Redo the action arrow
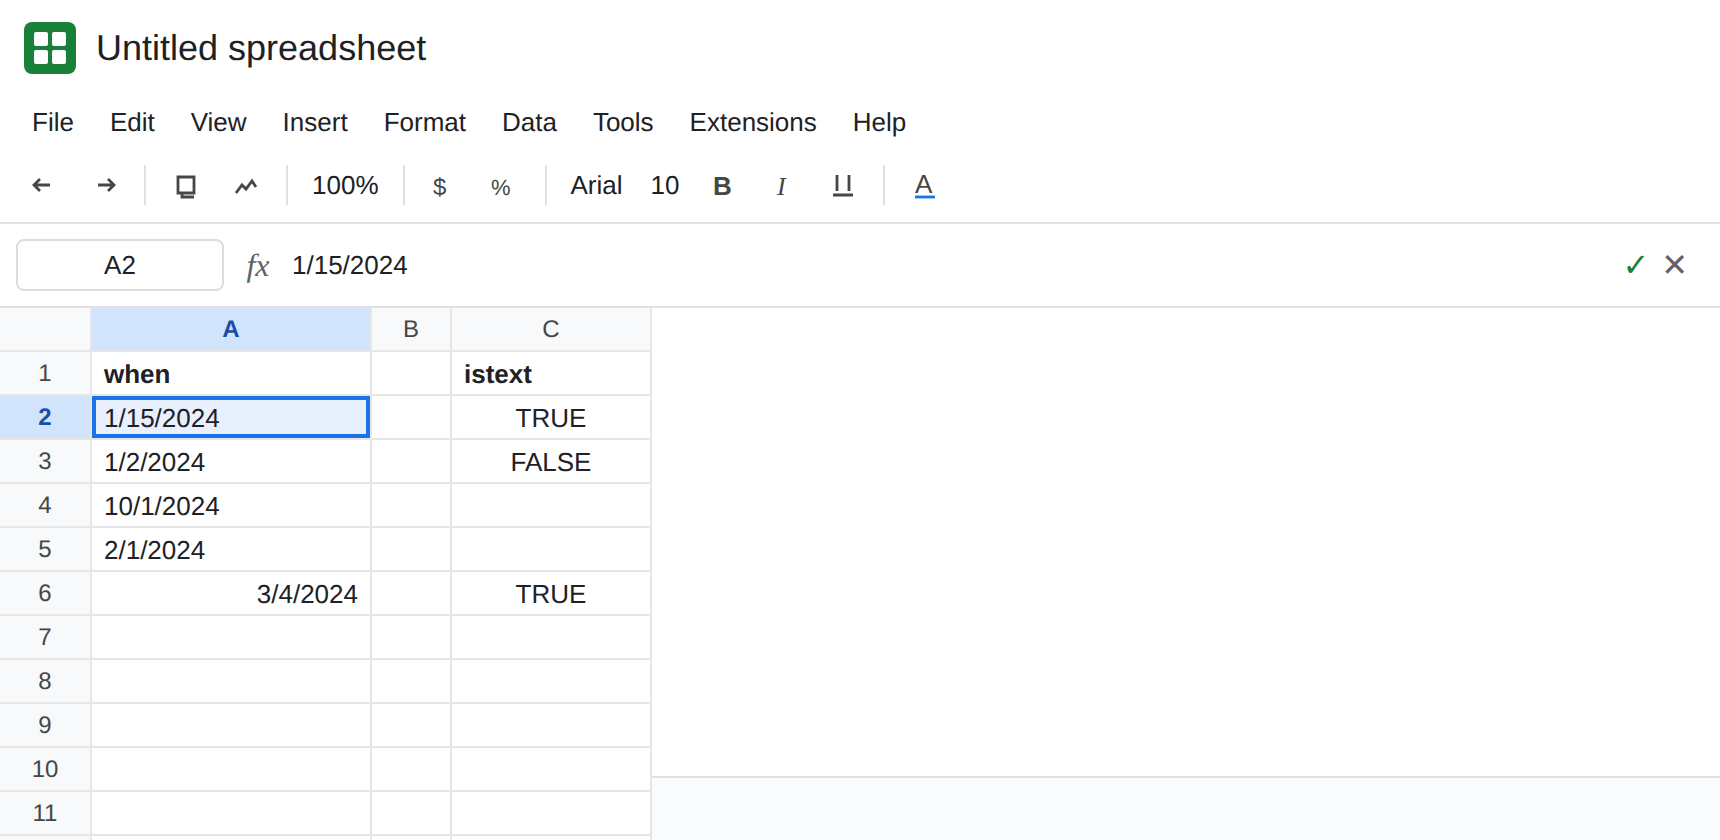This screenshot has width=1720, height=840. pyautogui.click(x=106, y=185)
